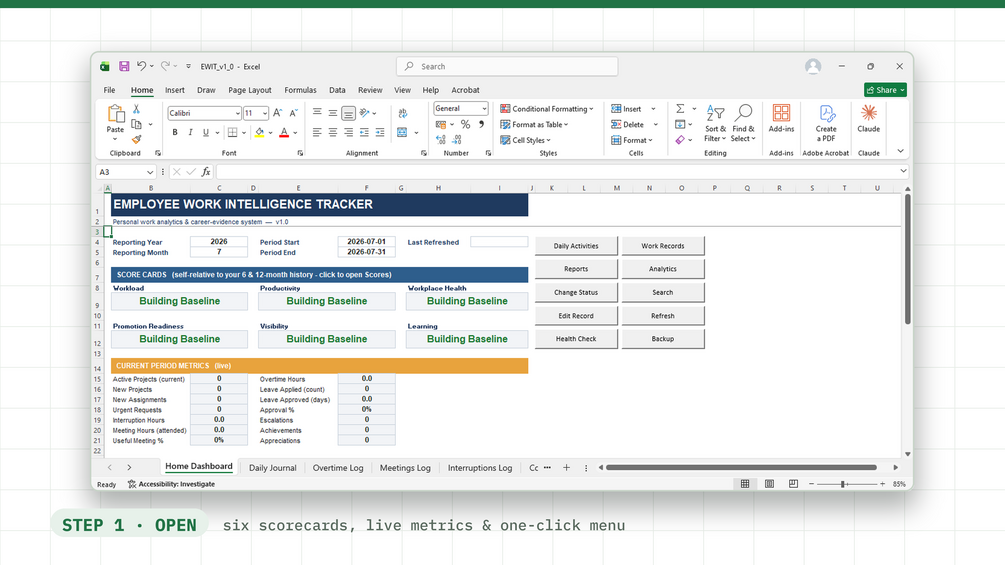Screen dimensions: 1005x565
Task: Apply Underline formatting
Action: pos(206,133)
